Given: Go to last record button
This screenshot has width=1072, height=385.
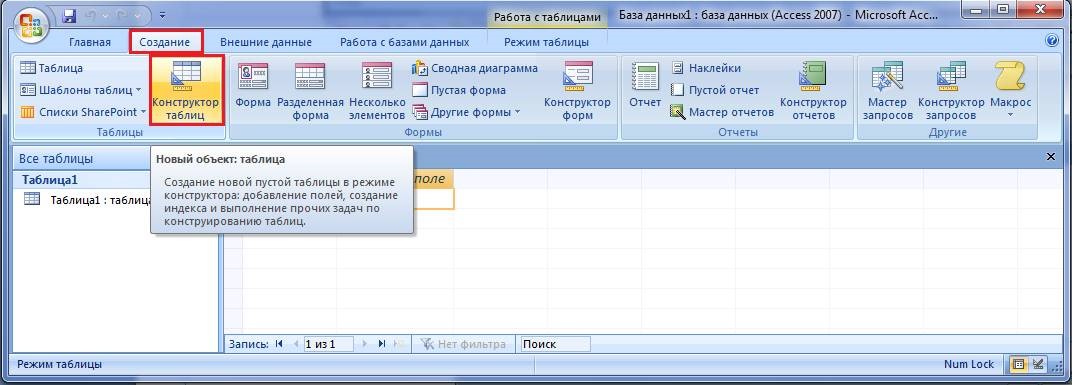Looking at the screenshot, I should [381, 344].
